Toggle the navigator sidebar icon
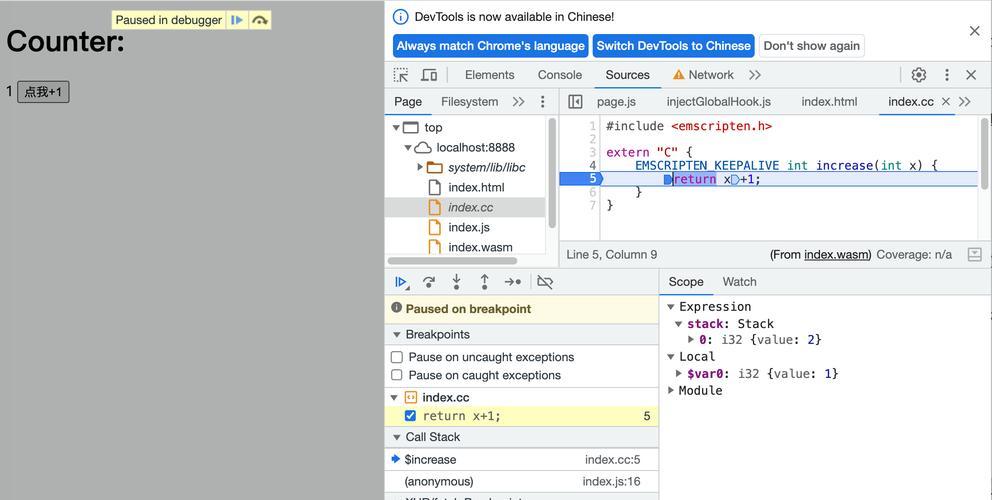The width and height of the screenshot is (992, 500). click(575, 102)
